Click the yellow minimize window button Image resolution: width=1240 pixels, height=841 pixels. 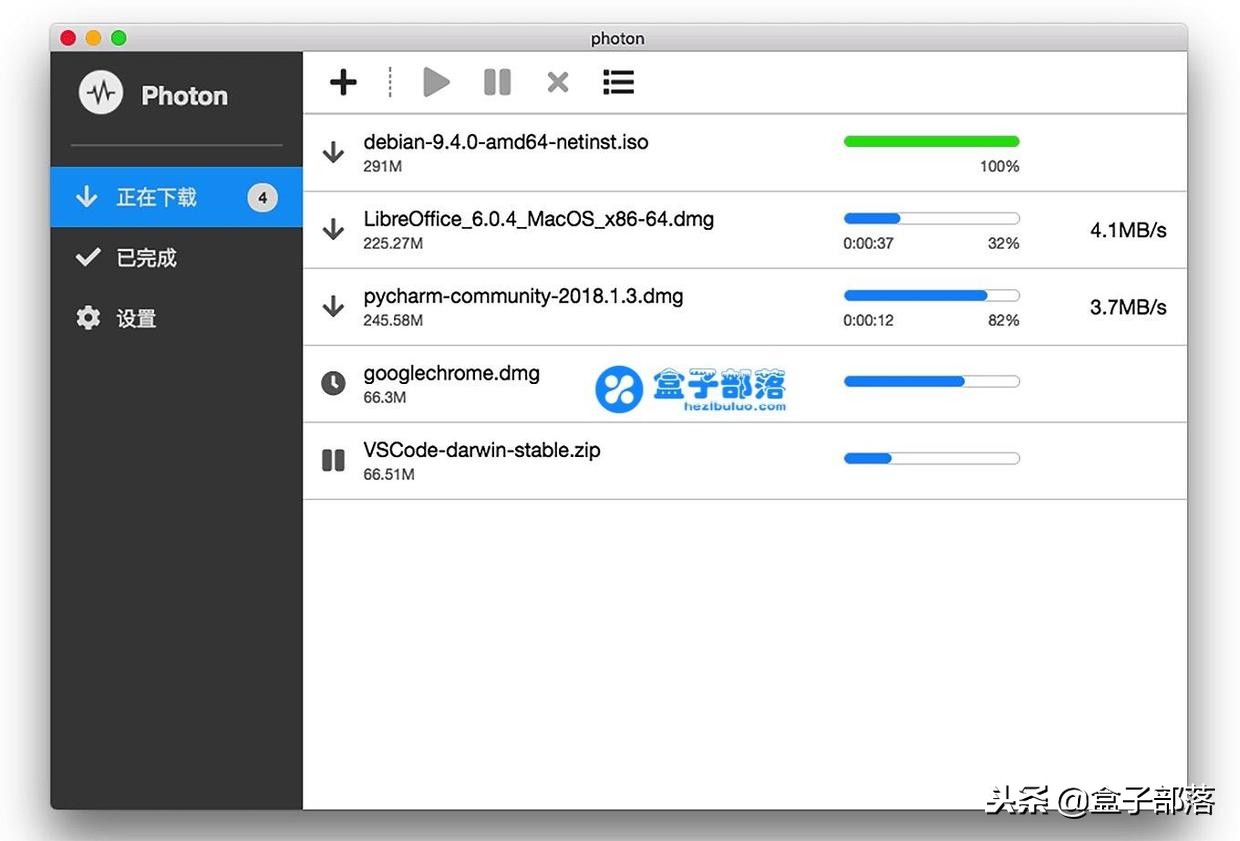[94, 38]
